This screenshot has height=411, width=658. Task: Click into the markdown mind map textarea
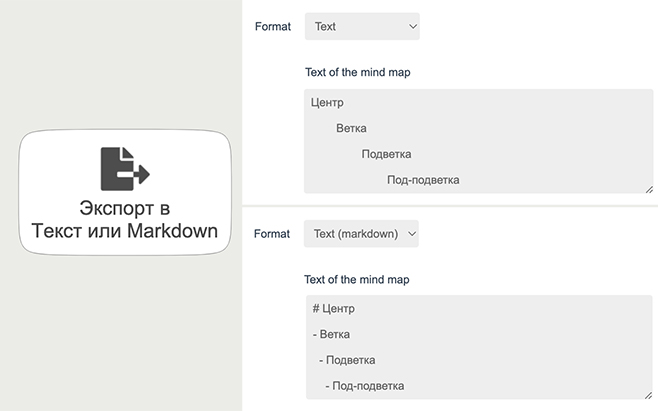coord(479,347)
